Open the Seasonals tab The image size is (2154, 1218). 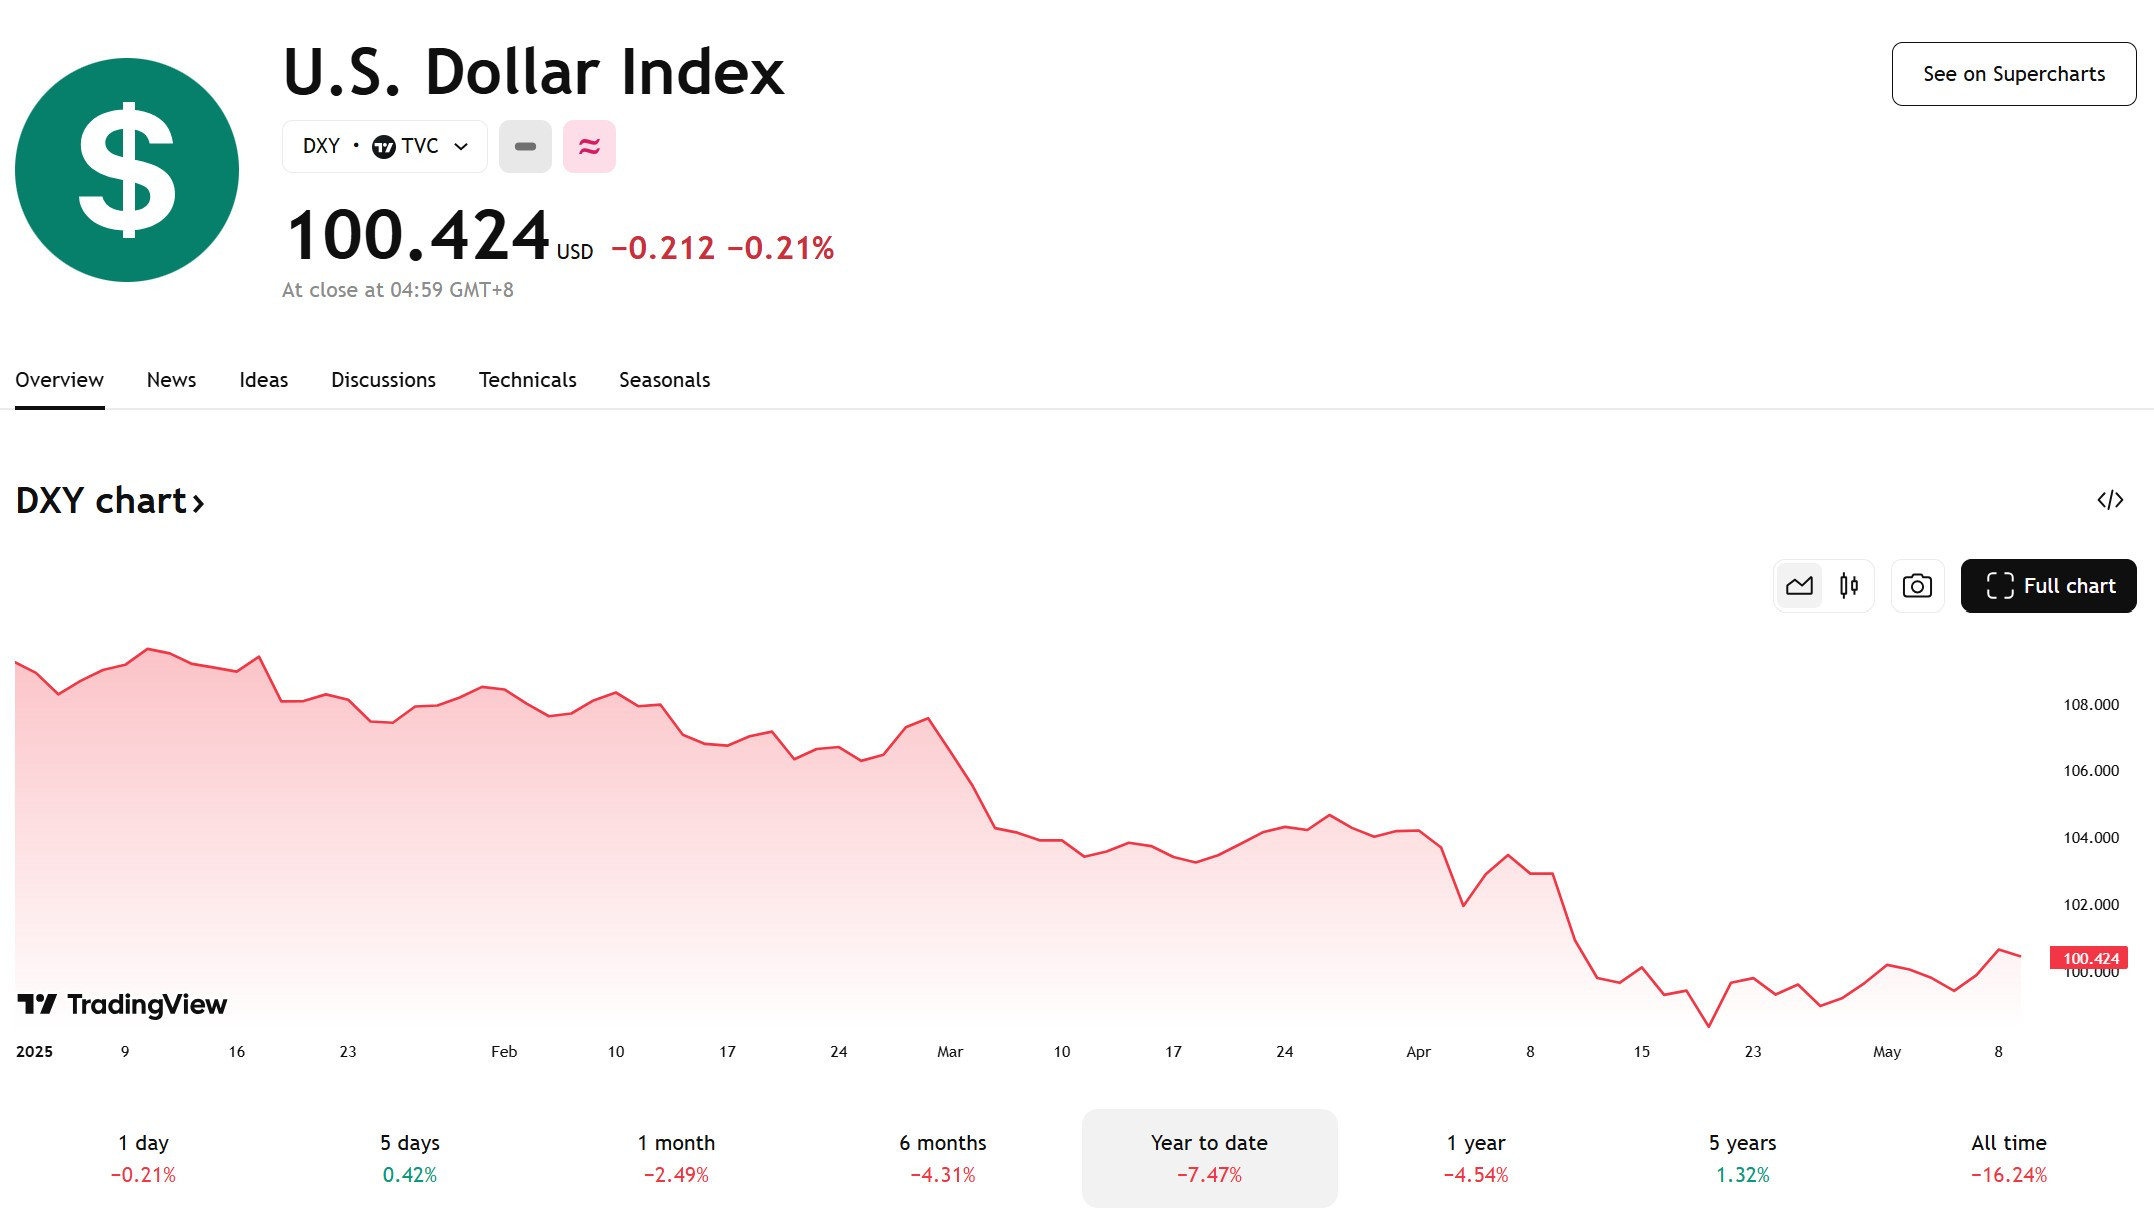tap(664, 380)
